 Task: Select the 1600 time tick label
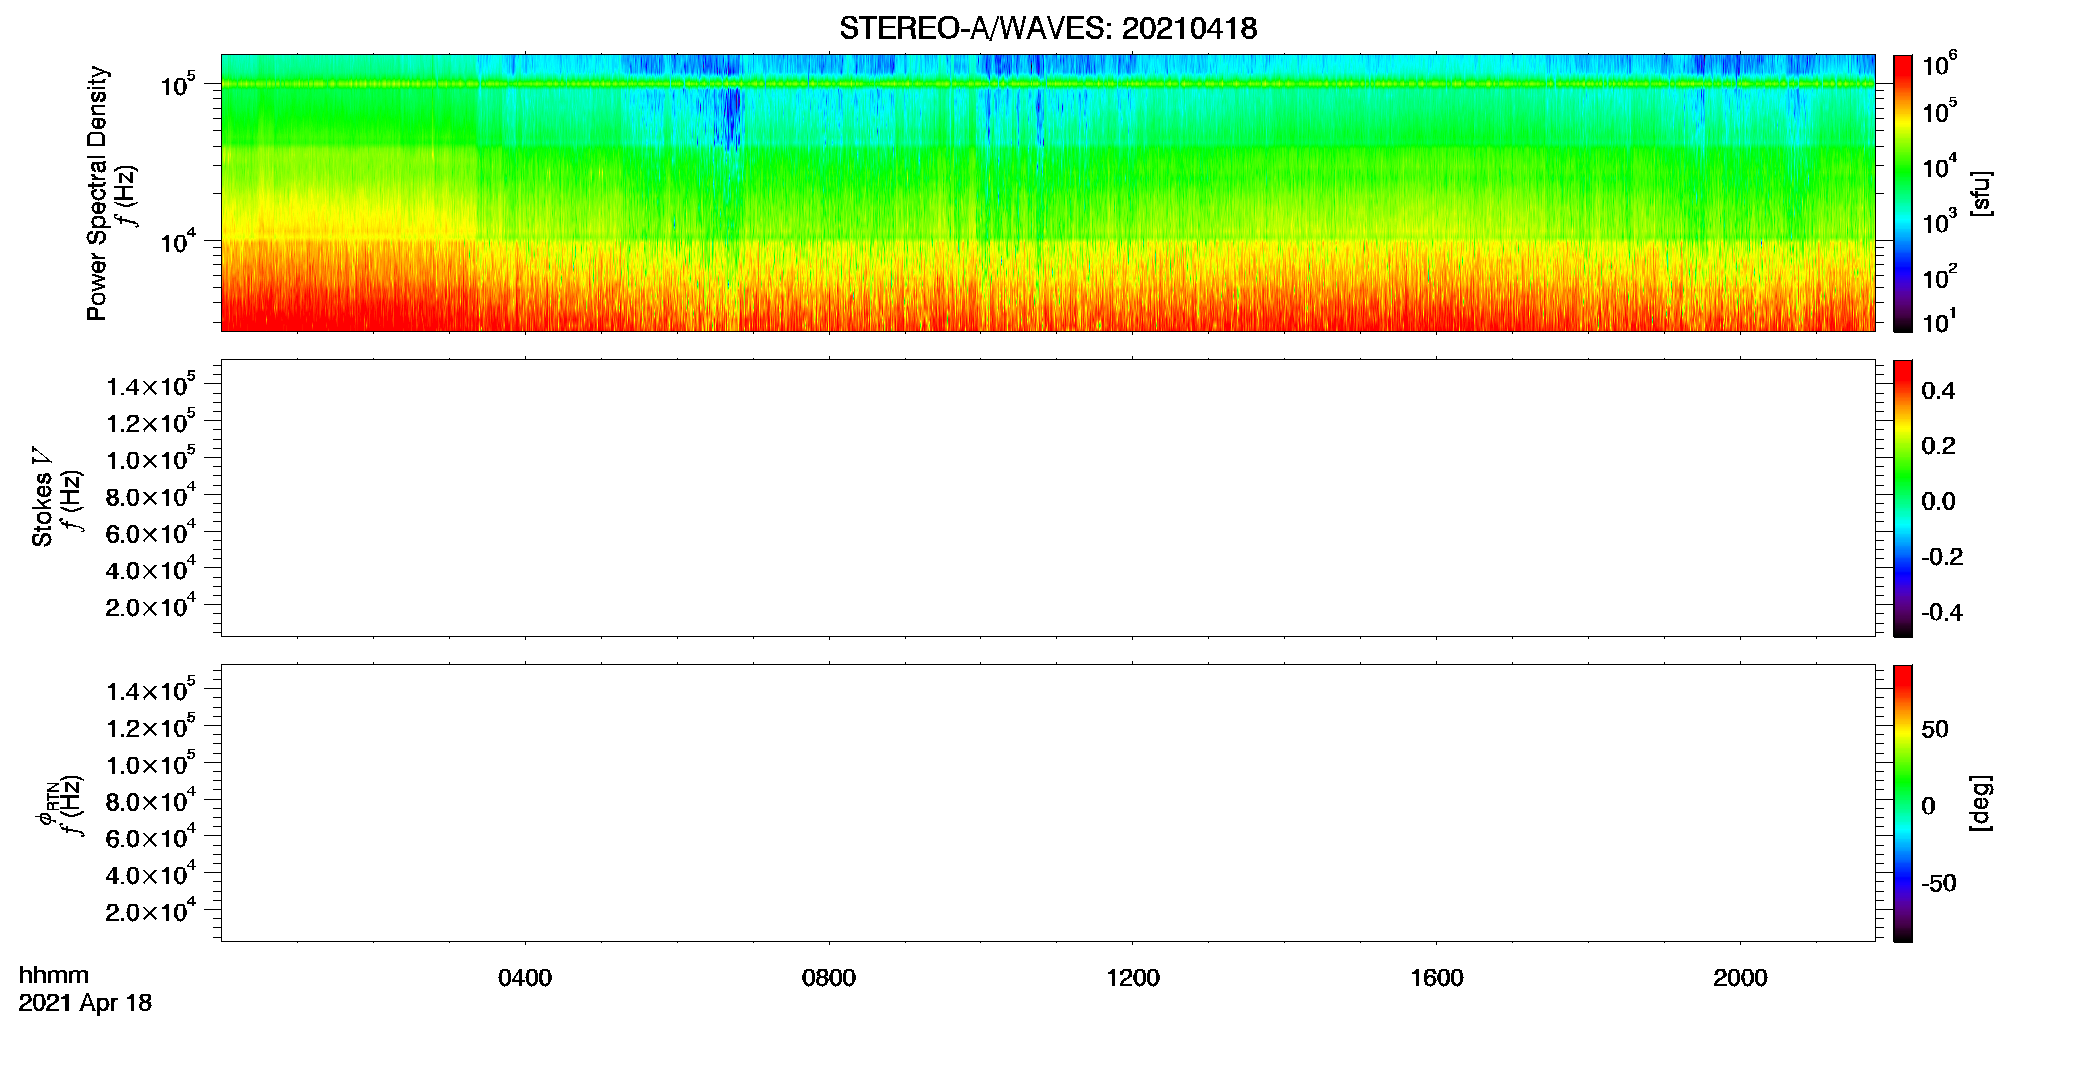tap(1437, 978)
